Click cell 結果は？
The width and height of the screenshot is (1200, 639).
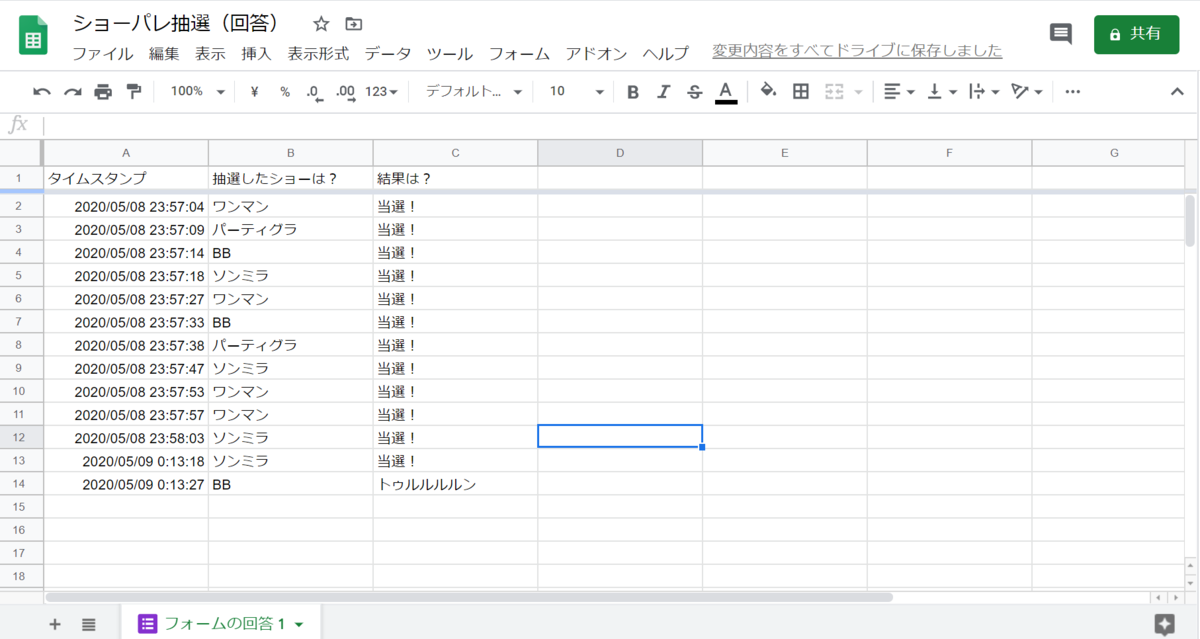pyautogui.click(x=455, y=179)
